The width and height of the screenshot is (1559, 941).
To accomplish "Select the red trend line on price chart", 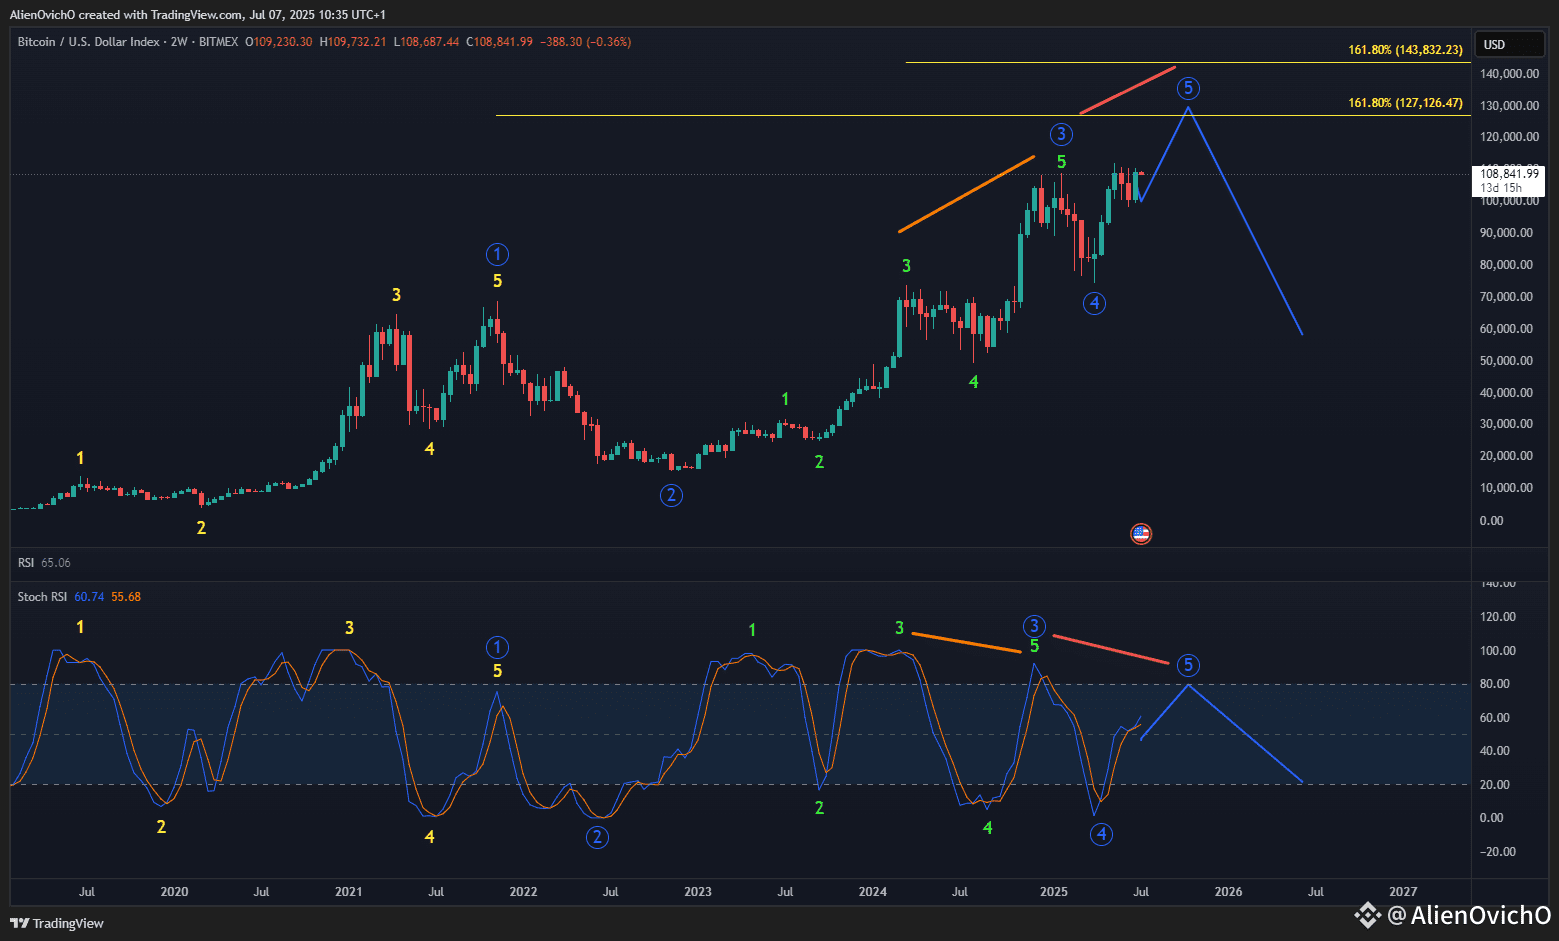I will 1128,90.
